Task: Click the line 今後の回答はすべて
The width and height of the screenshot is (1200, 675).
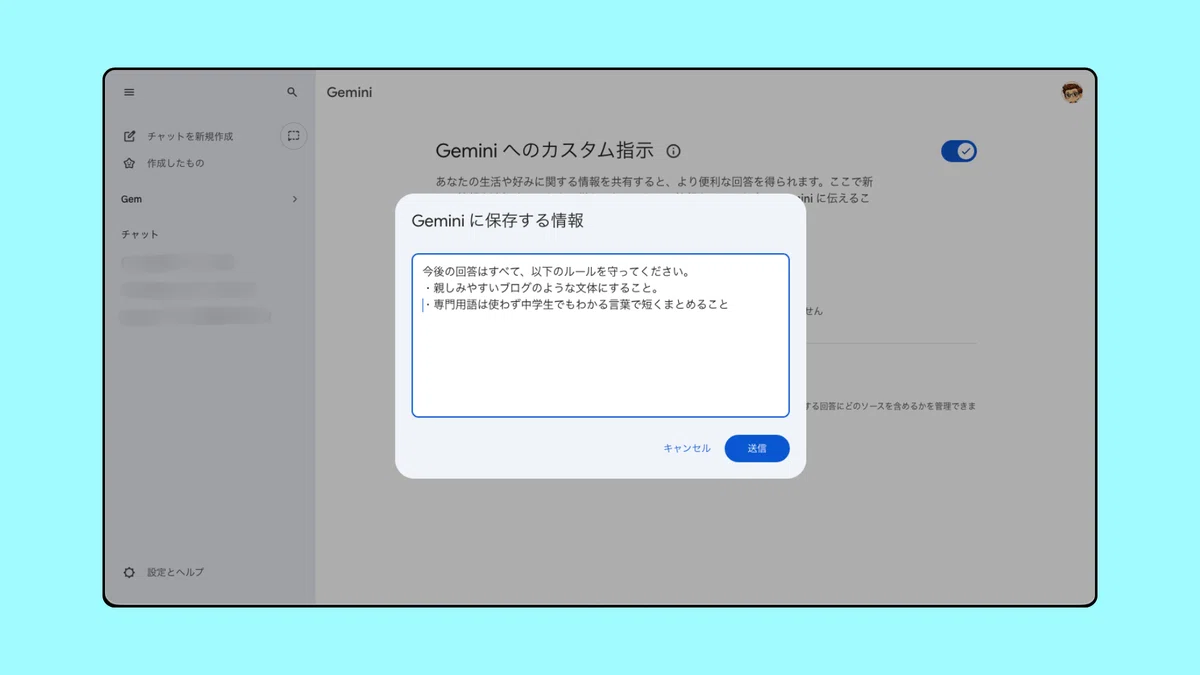Action: pyautogui.click(x=557, y=271)
